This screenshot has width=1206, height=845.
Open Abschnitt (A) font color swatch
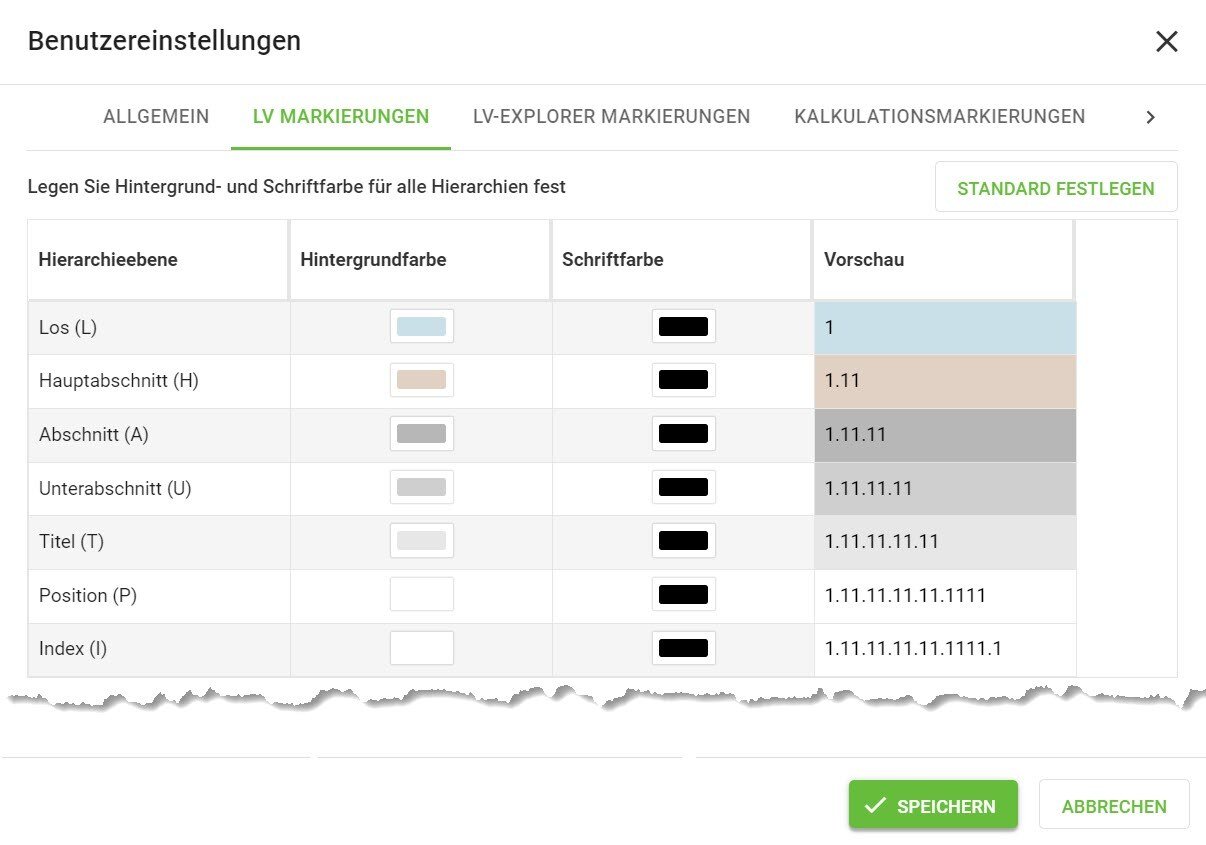(683, 434)
